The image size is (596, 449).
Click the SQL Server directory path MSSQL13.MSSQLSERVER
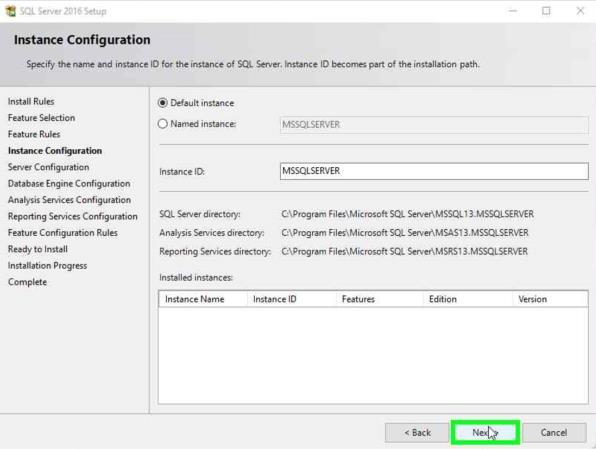pos(407,214)
